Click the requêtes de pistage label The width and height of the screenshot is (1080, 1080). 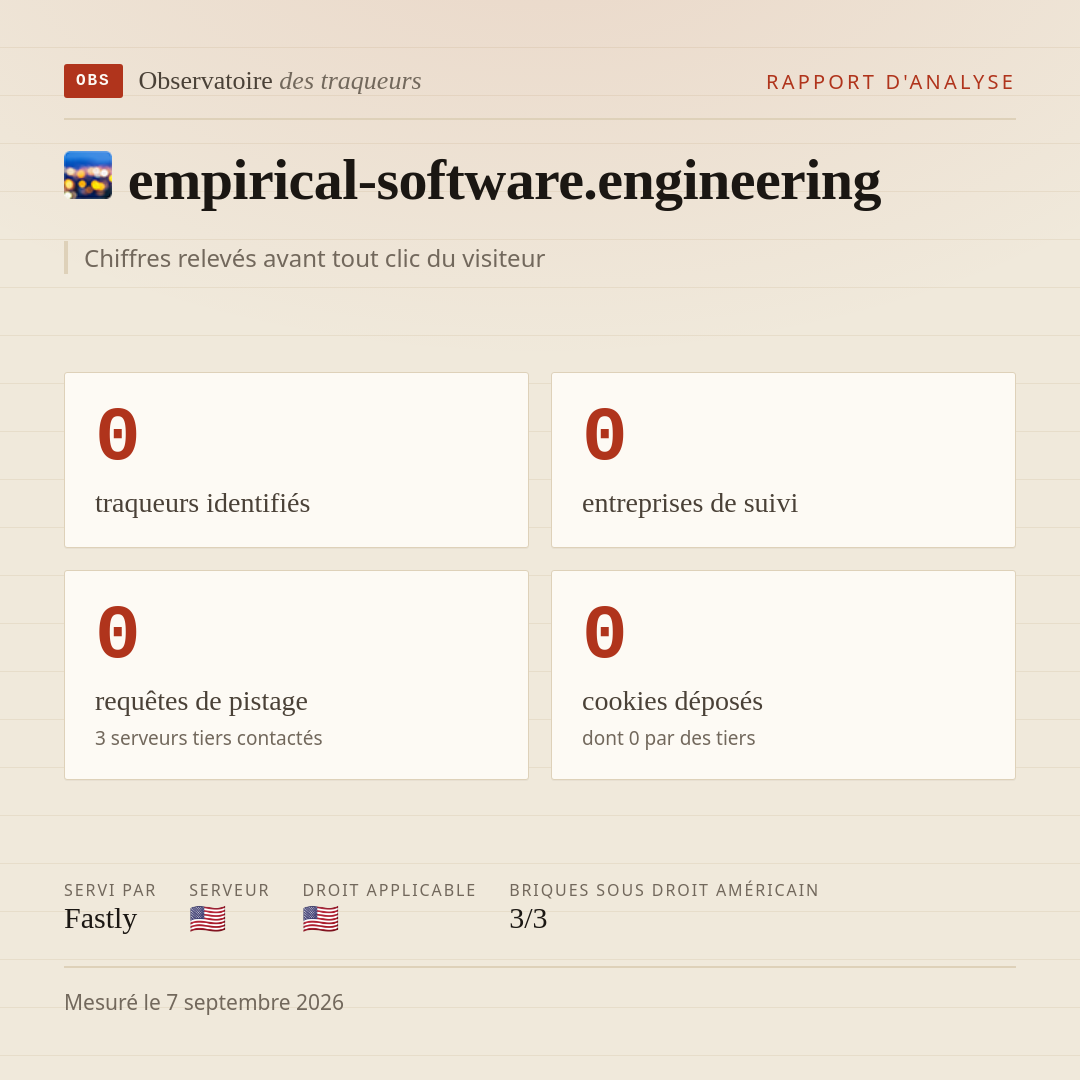coord(201,701)
